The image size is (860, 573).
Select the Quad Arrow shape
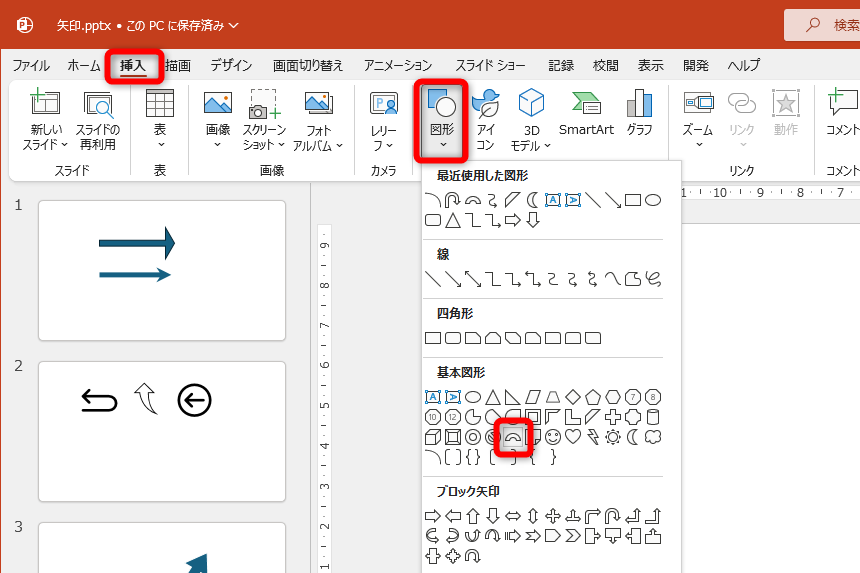click(x=553, y=516)
